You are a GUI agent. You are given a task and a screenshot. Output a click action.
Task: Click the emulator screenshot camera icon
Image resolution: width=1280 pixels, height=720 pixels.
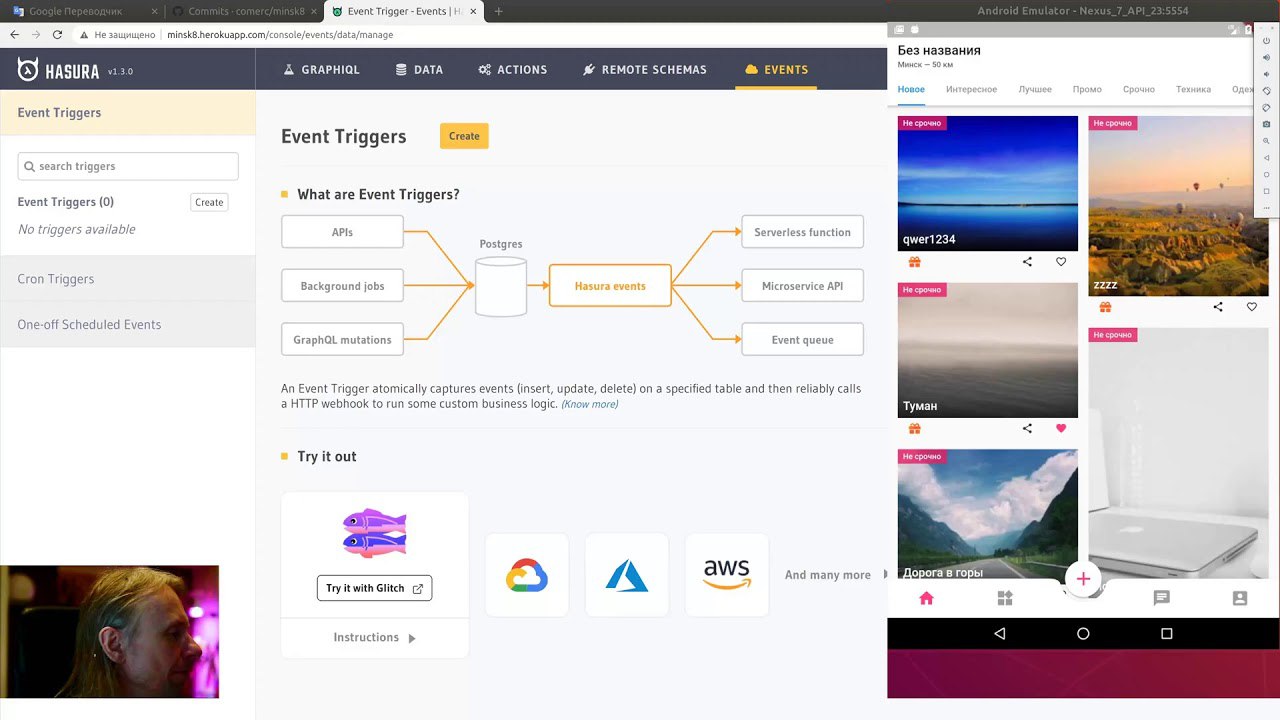pyautogui.click(x=1267, y=124)
